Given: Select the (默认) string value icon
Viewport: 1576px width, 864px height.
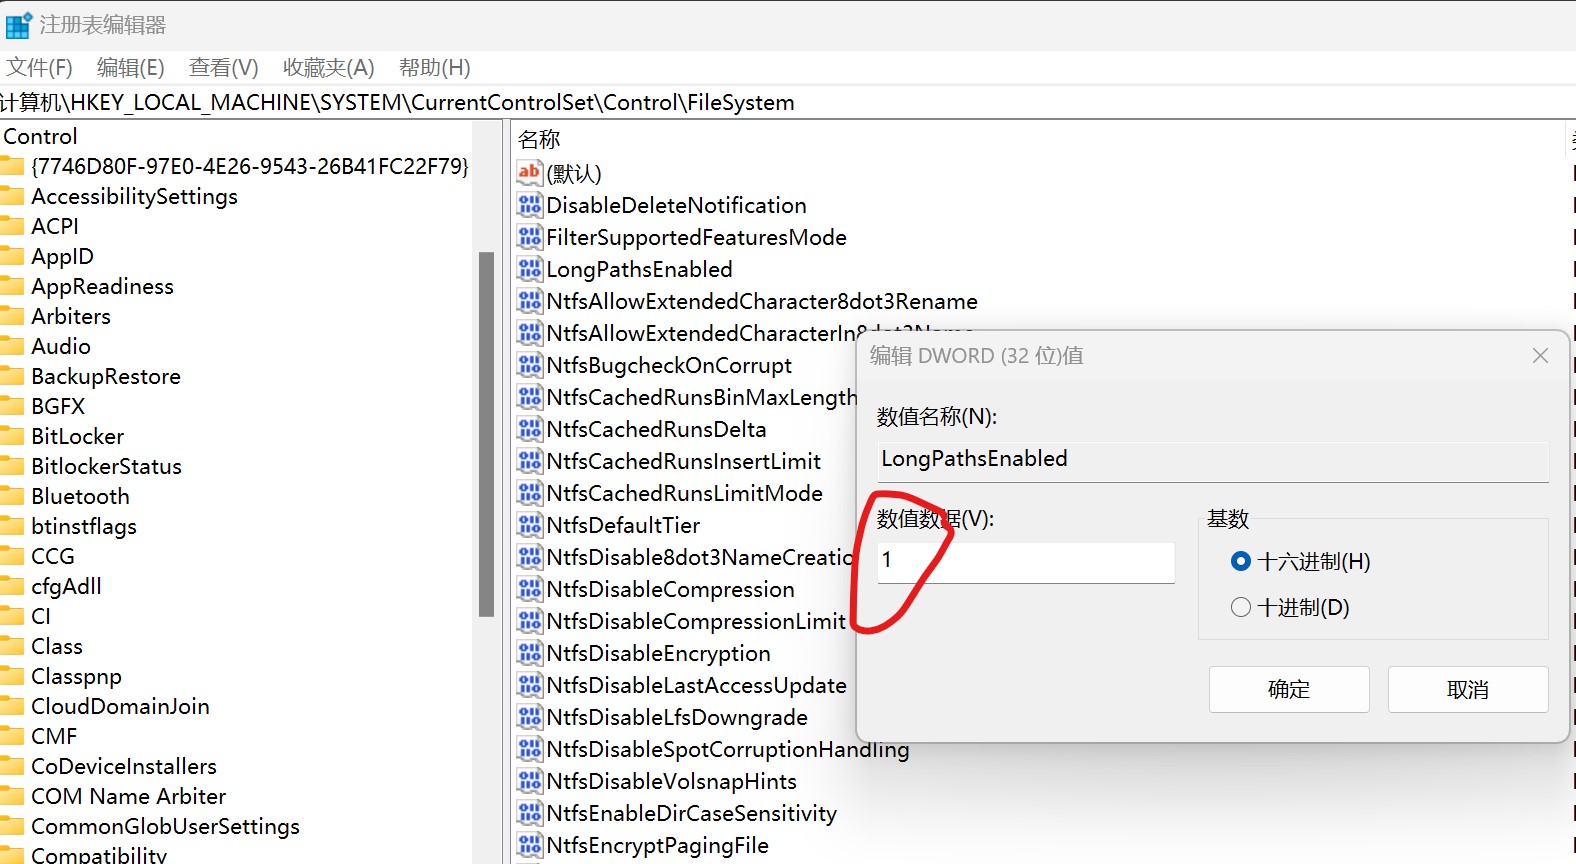Looking at the screenshot, I should (x=529, y=173).
